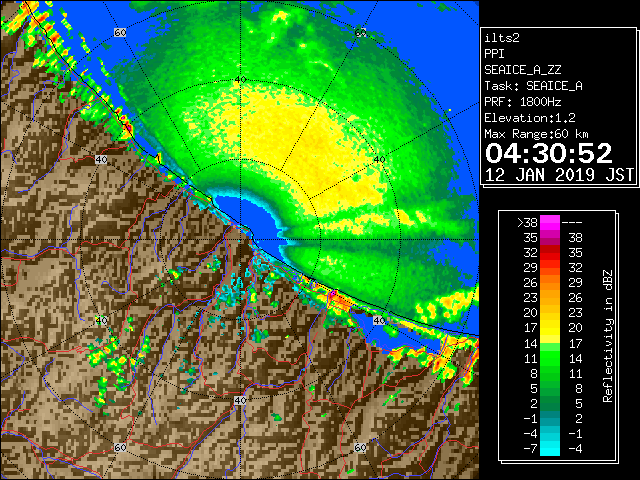Screen dimensions: 640x480
Task: Click the PRF: 1800Hz line
Action: [522, 102]
